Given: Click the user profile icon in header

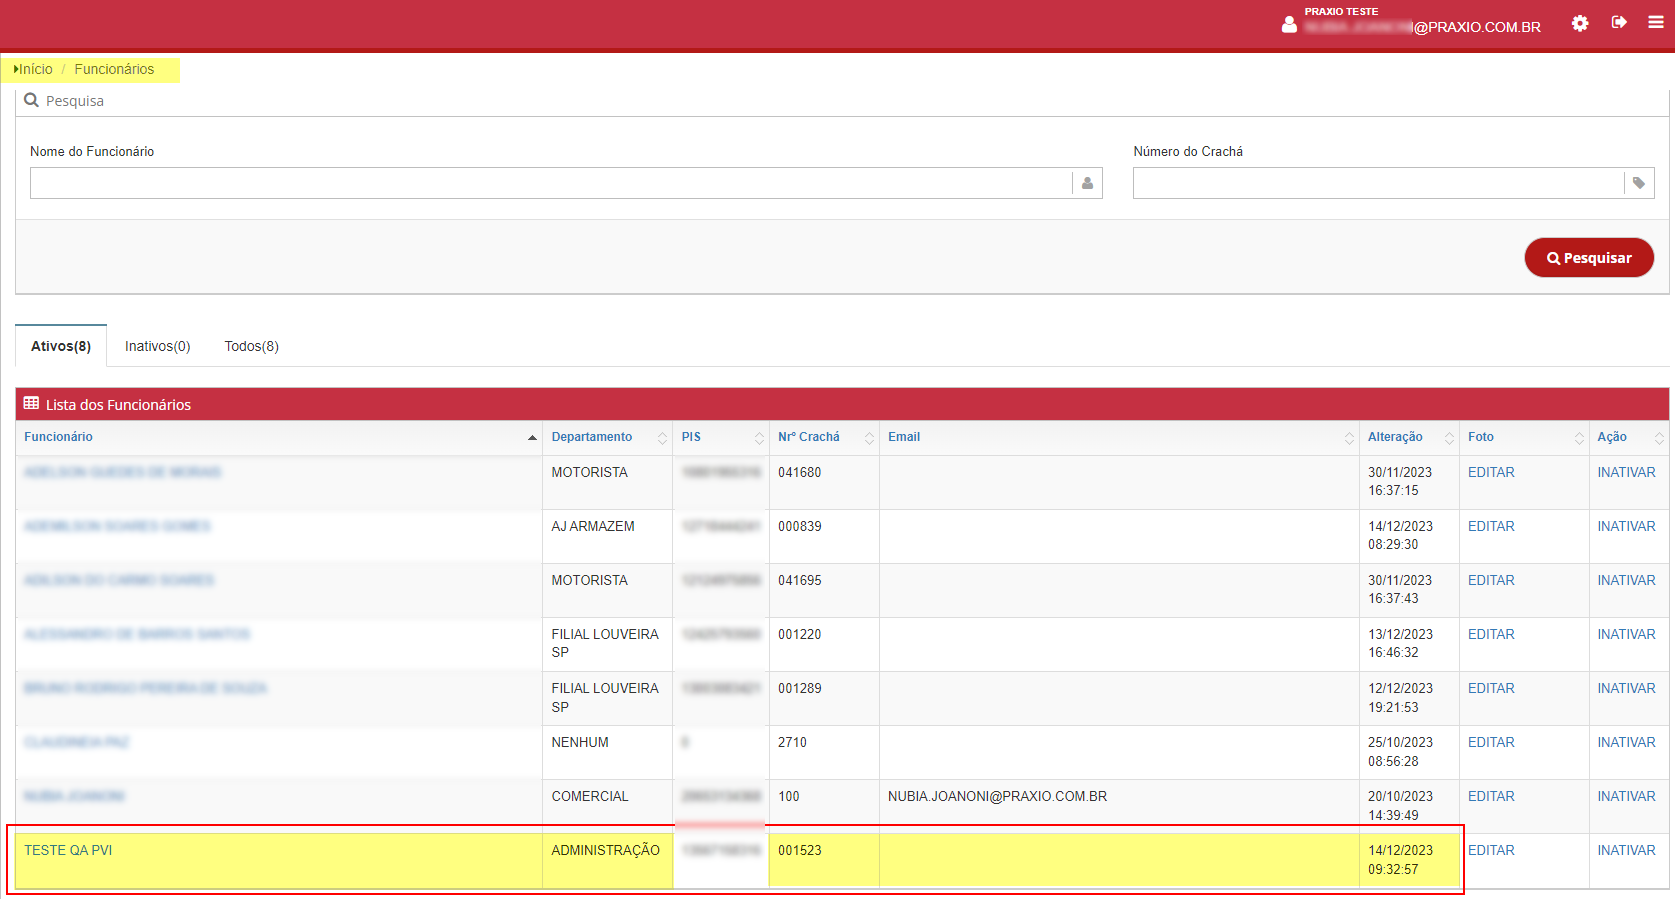Looking at the screenshot, I should [1289, 25].
